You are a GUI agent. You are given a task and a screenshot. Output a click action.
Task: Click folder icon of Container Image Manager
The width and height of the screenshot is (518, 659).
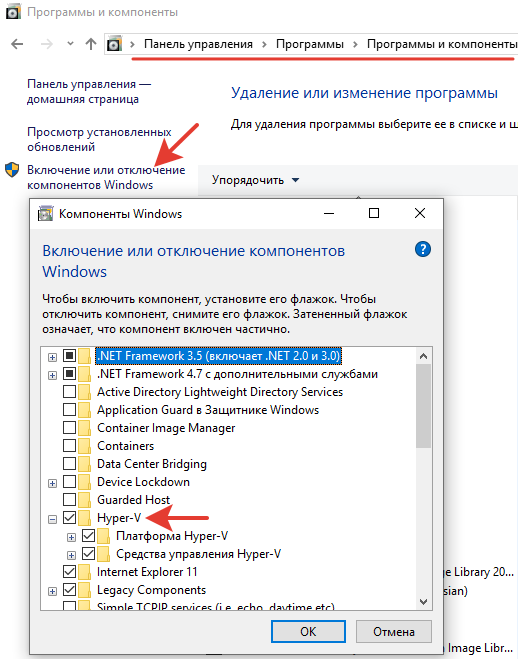point(84,428)
